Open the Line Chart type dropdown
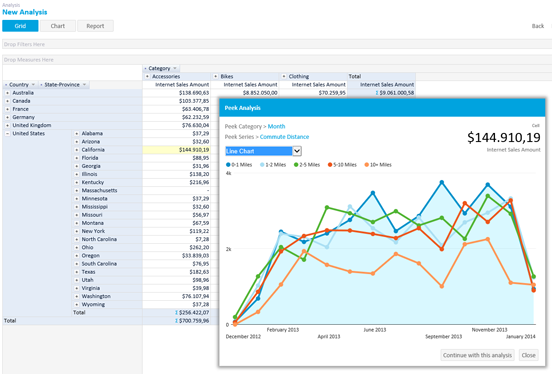Image resolution: width=552 pixels, height=374 pixels. pos(297,151)
